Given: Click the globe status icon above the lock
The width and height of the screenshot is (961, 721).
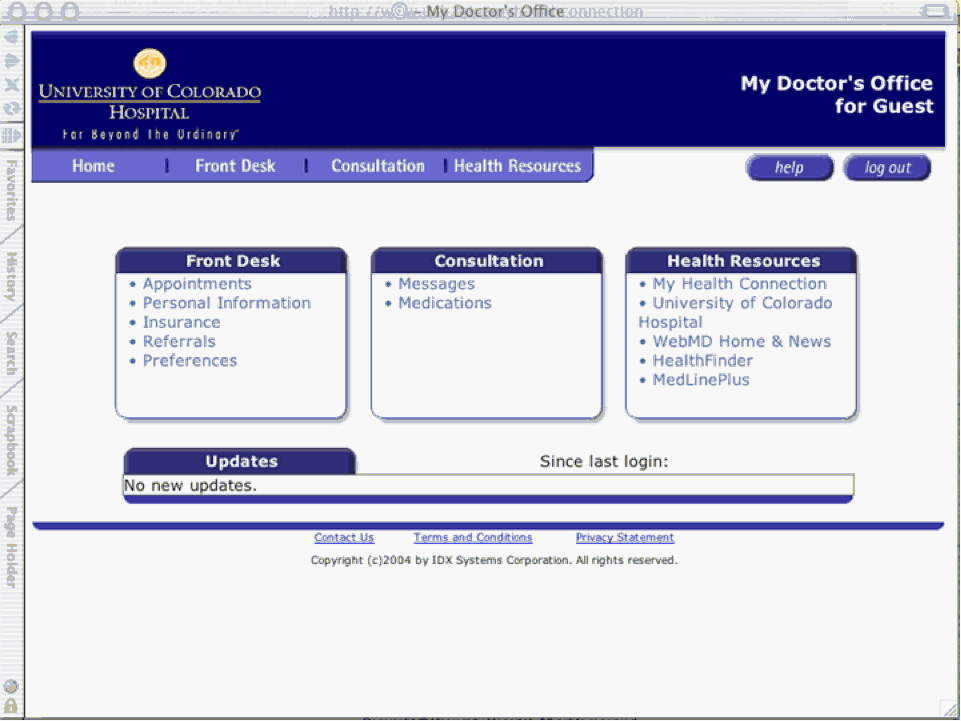Looking at the screenshot, I should point(11,686).
